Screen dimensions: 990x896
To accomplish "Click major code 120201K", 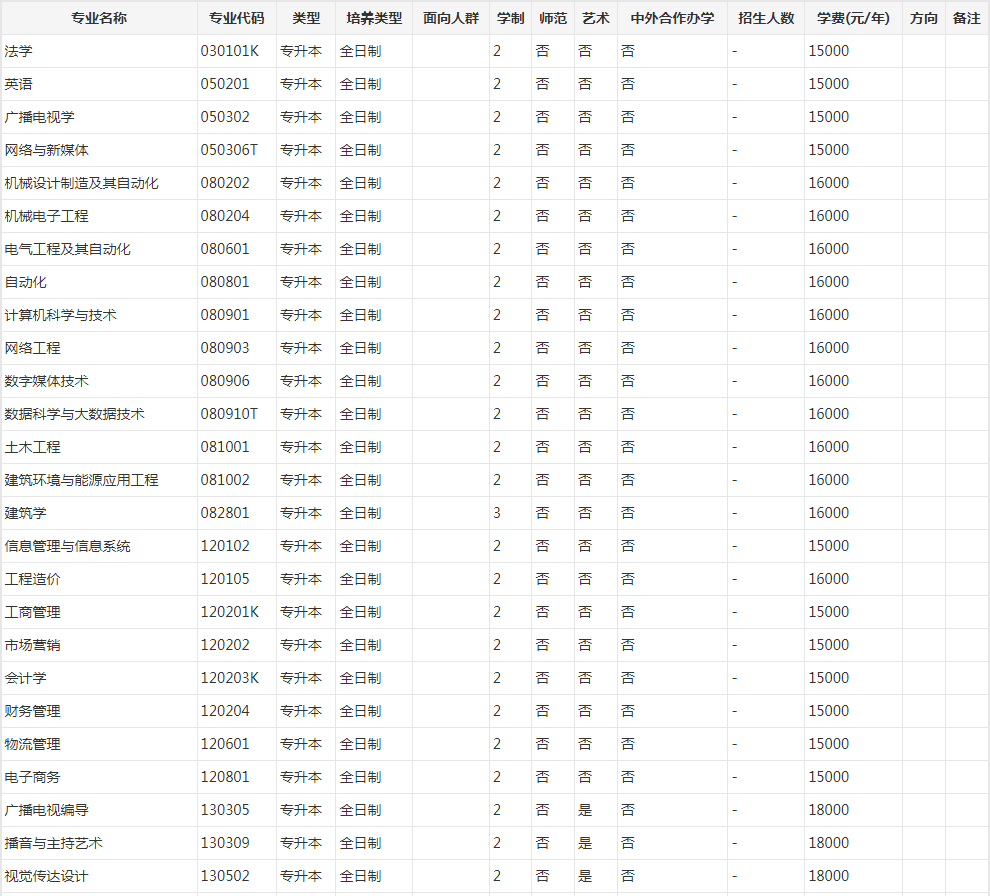I will (230, 612).
